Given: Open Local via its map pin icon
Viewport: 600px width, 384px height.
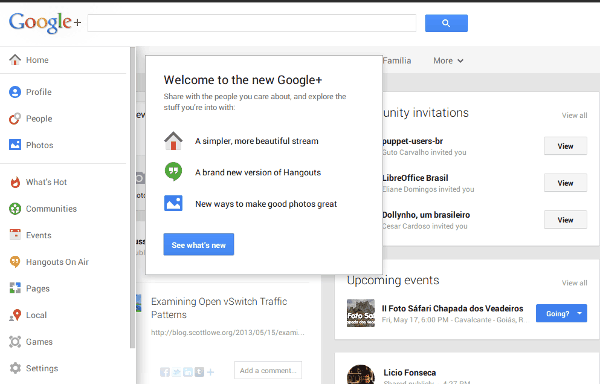Looking at the screenshot, I should (x=15, y=315).
